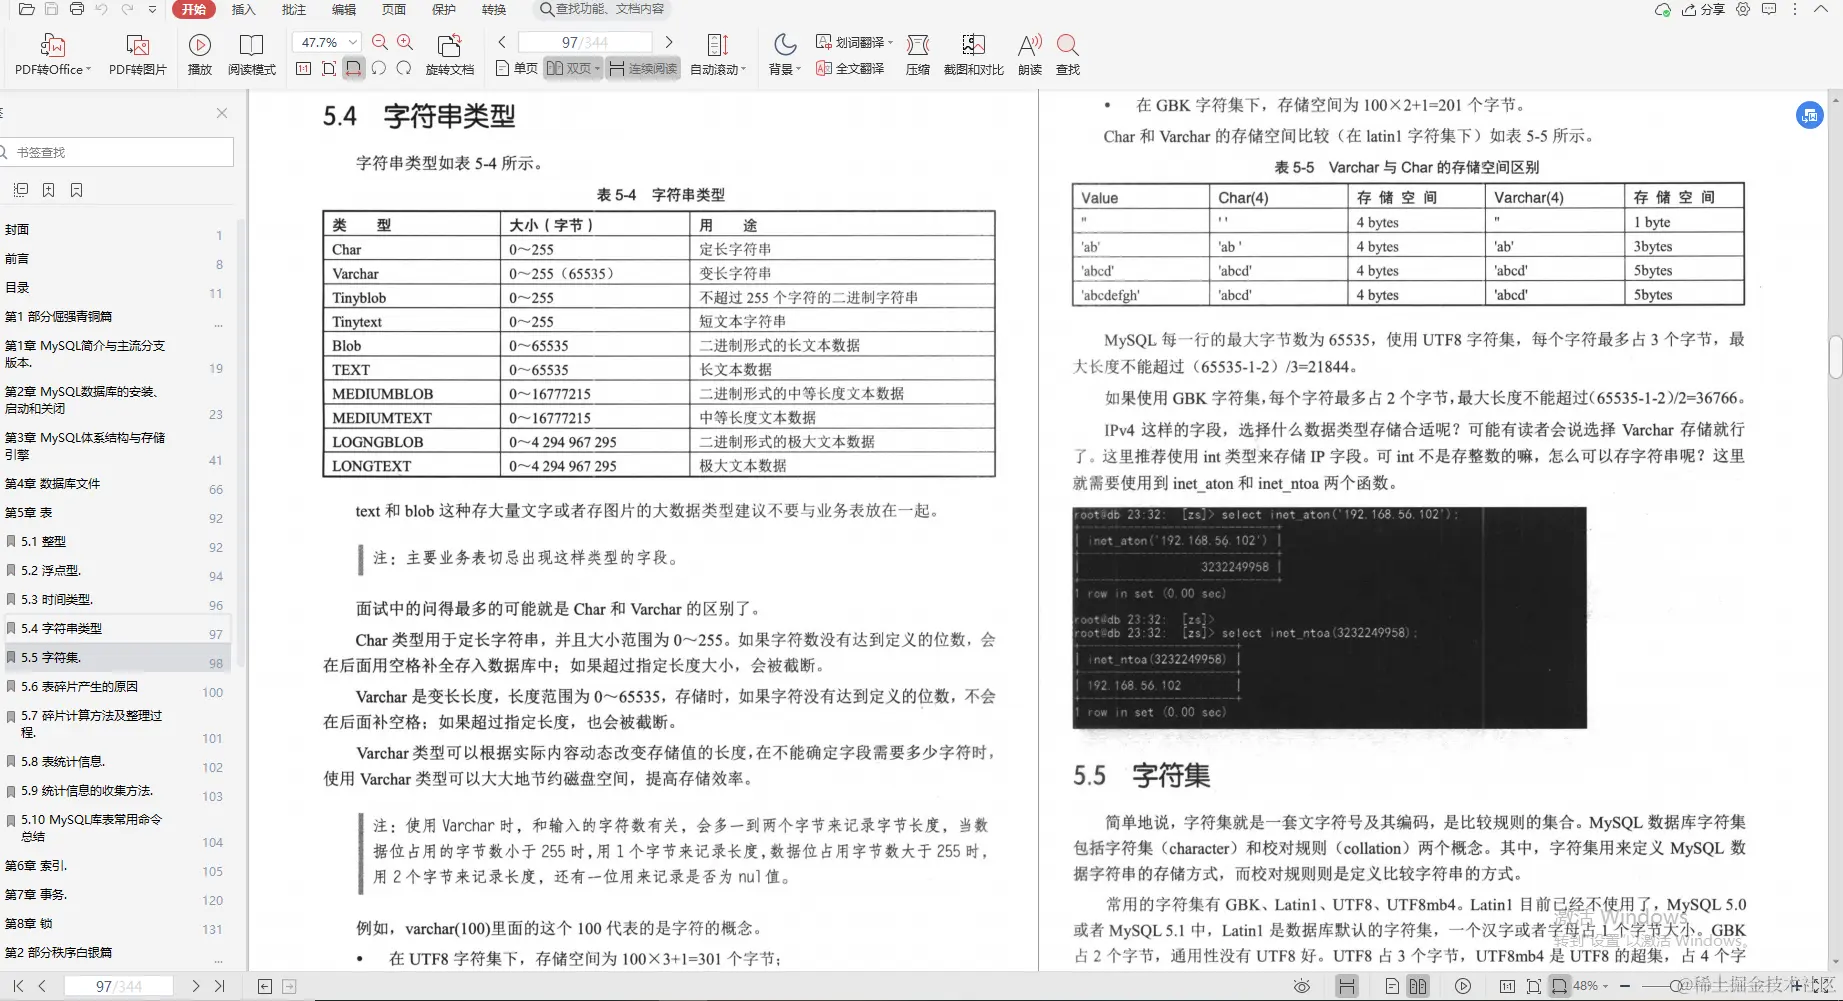The height and width of the screenshot is (1001, 1843).
Task: Switch to the 插入 ribbon tab
Action: 242,10
